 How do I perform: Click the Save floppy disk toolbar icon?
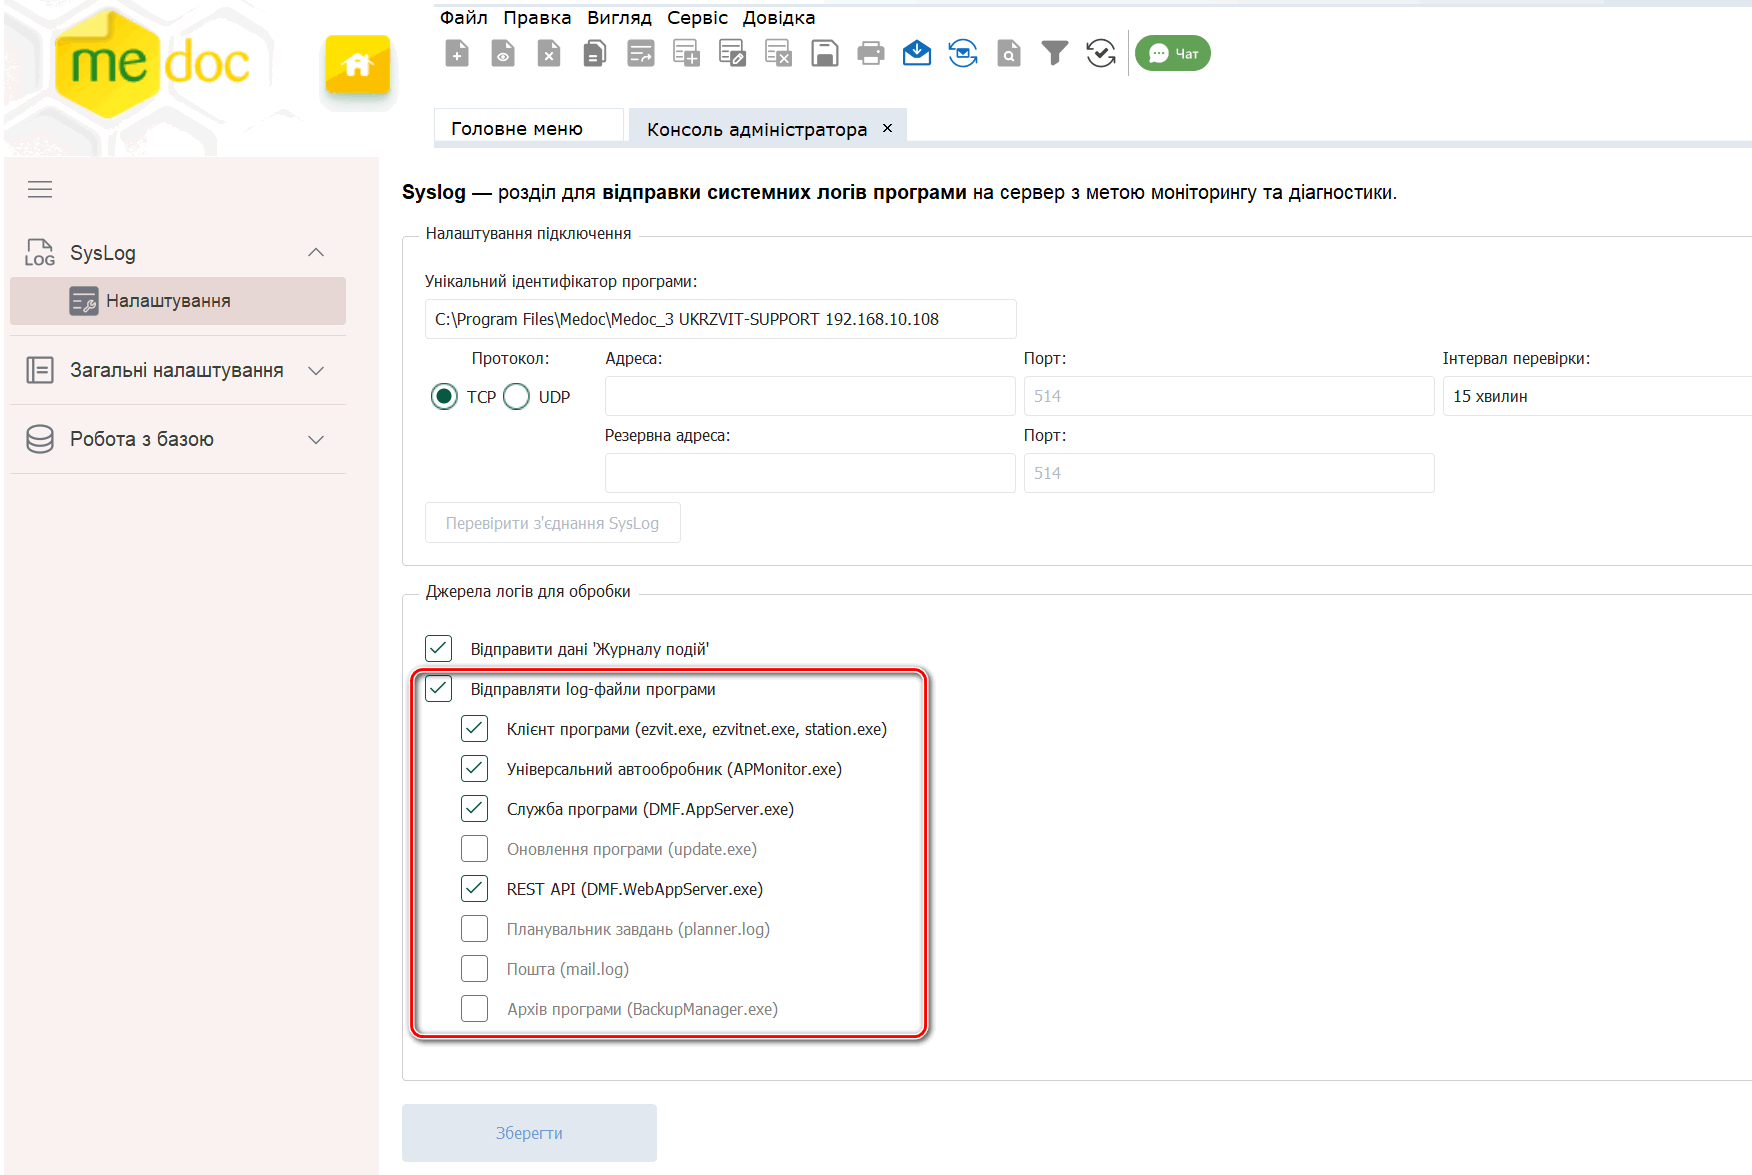click(x=824, y=54)
